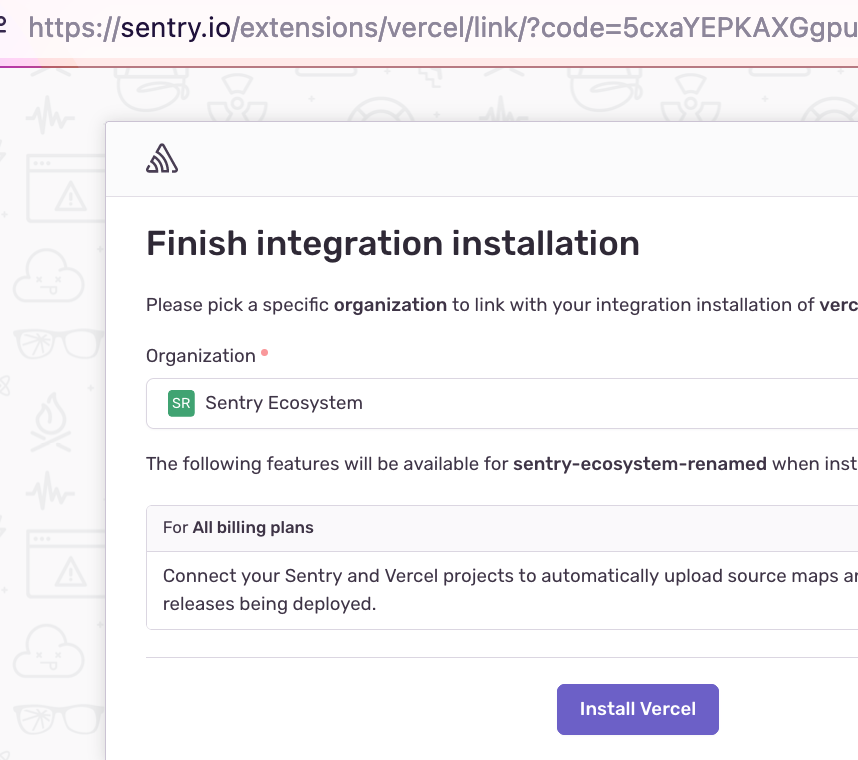The width and height of the screenshot is (858, 760).
Task: Click inside the browser address bar
Action: click(x=430, y=29)
